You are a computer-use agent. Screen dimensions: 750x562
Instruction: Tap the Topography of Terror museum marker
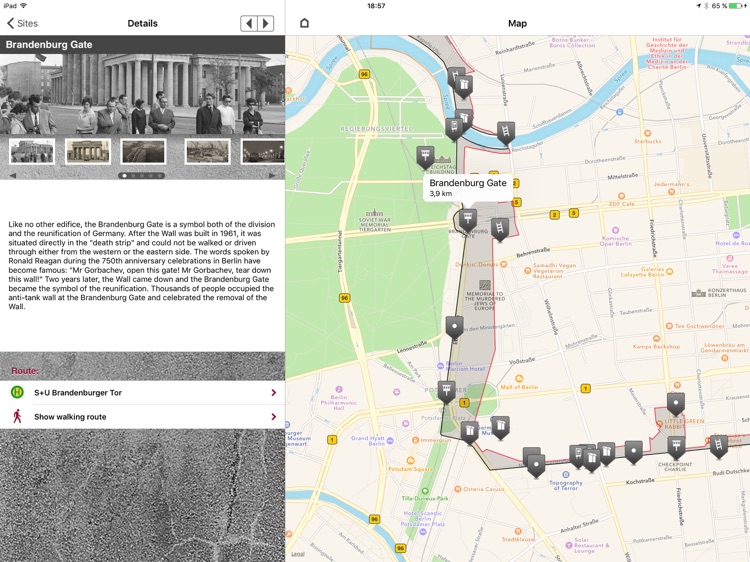tap(566, 482)
